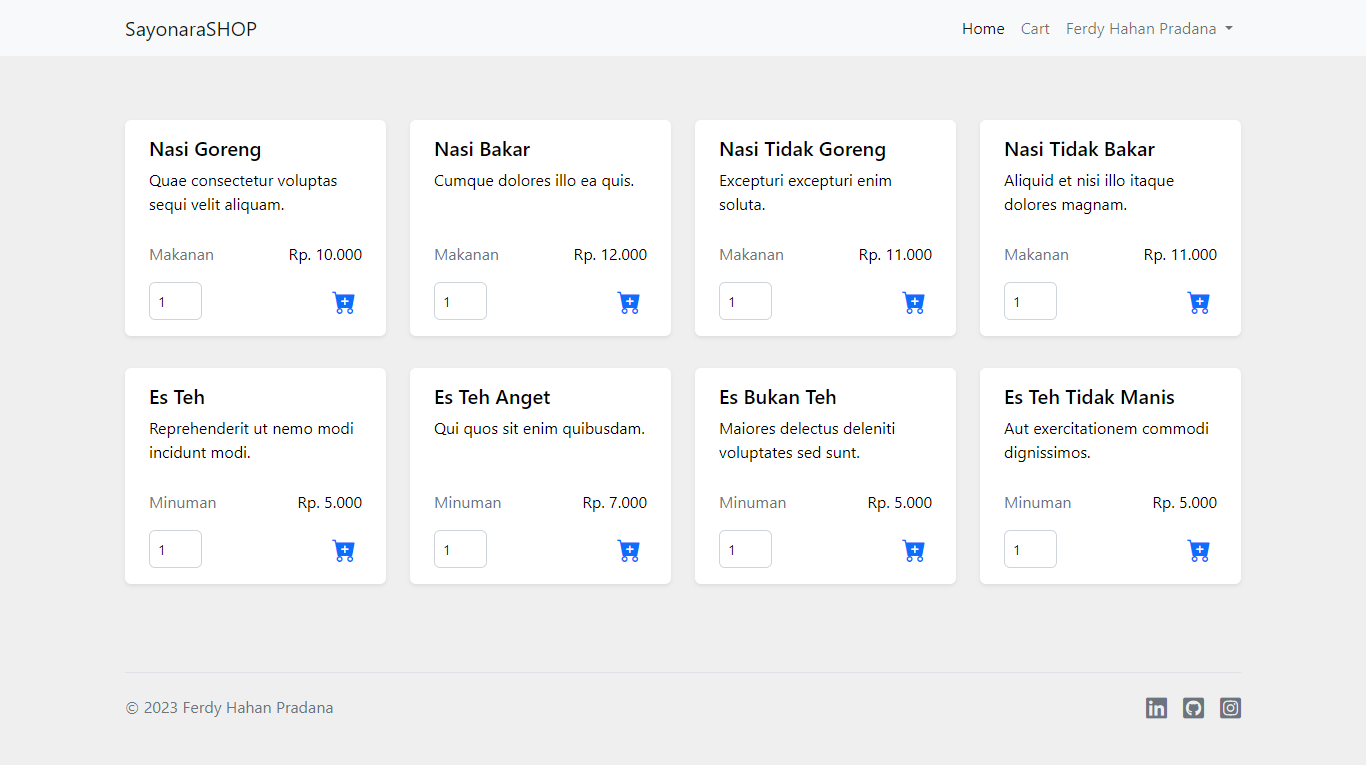Open the Cart page from the navbar

click(x=1035, y=28)
